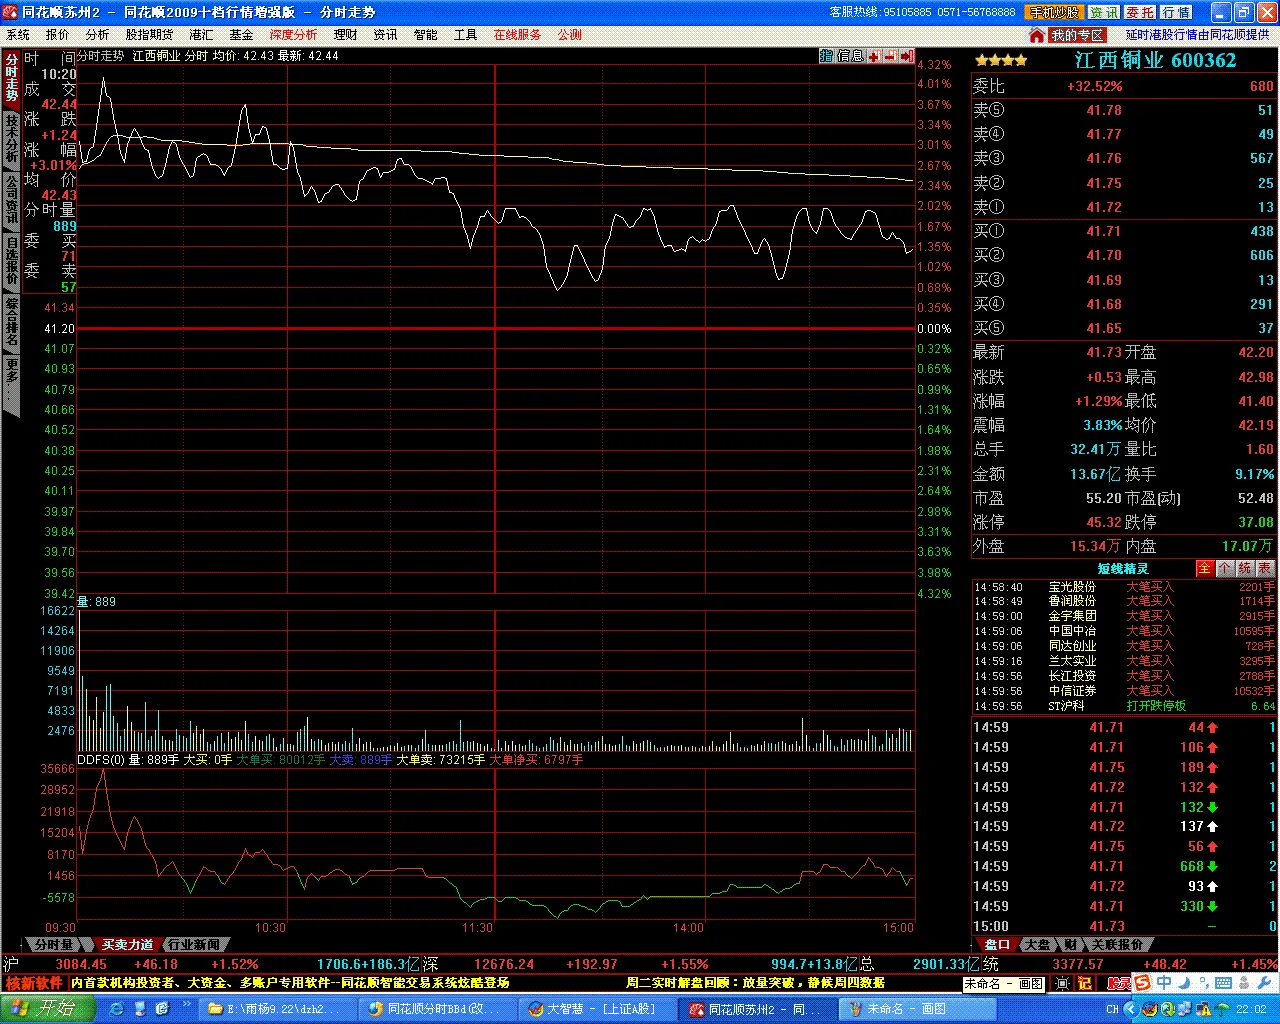
Task: Click the 资讯 button in title bar
Action: [1103, 12]
